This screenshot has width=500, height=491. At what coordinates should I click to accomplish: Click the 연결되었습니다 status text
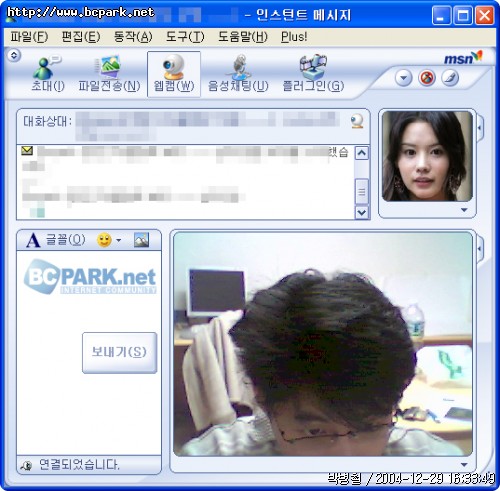click(79, 465)
